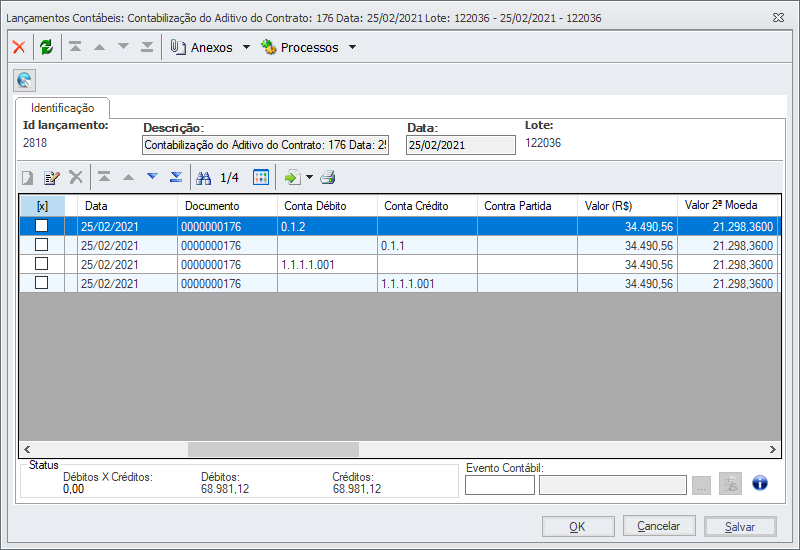
Task: Check the box for row with debit 1.1.1.1.001
Action: (41, 264)
